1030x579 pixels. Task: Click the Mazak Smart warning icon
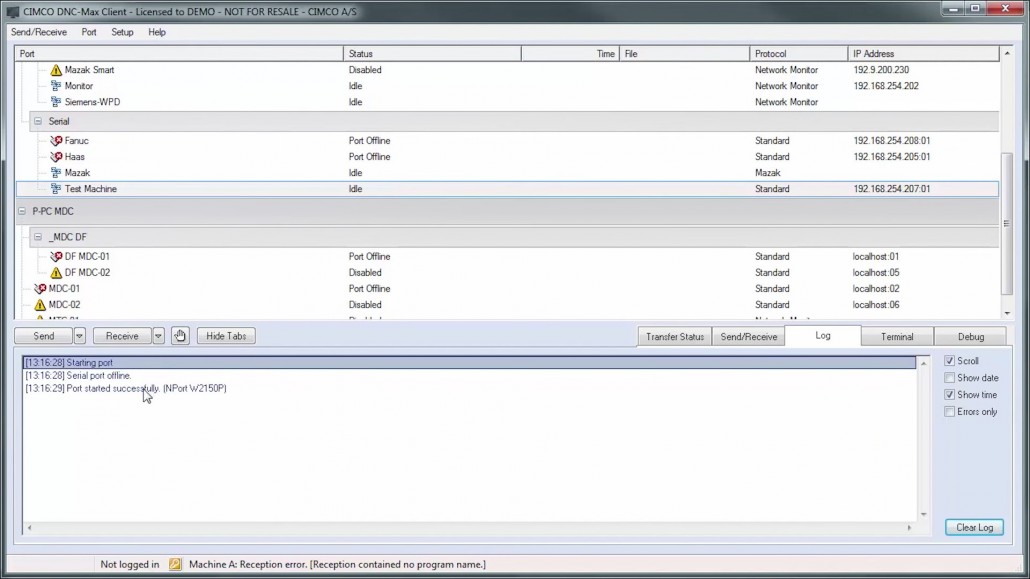[x=56, y=70]
